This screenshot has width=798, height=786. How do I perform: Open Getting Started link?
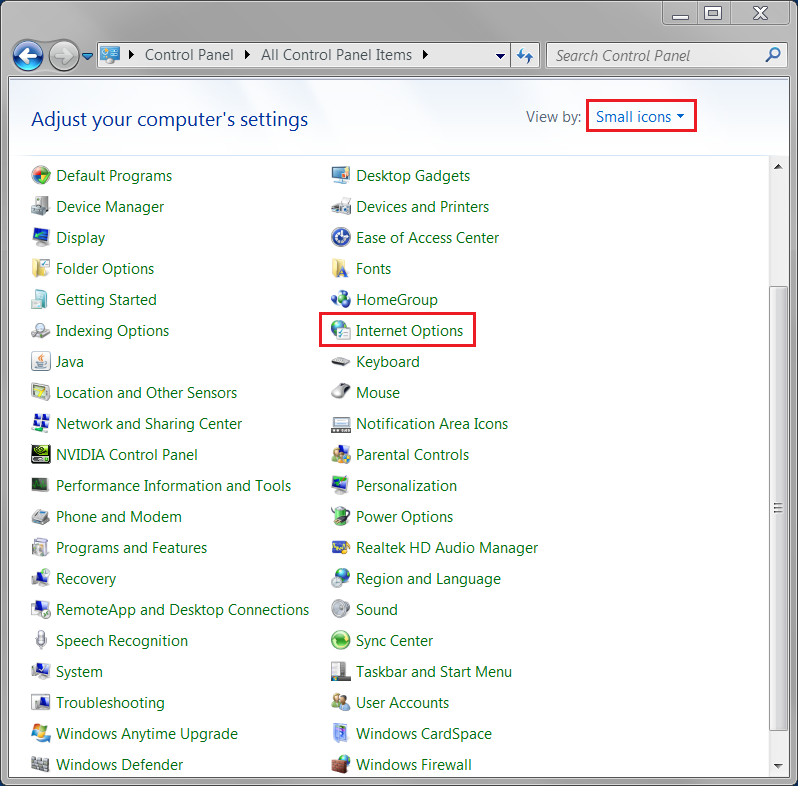pyautogui.click(x=106, y=300)
